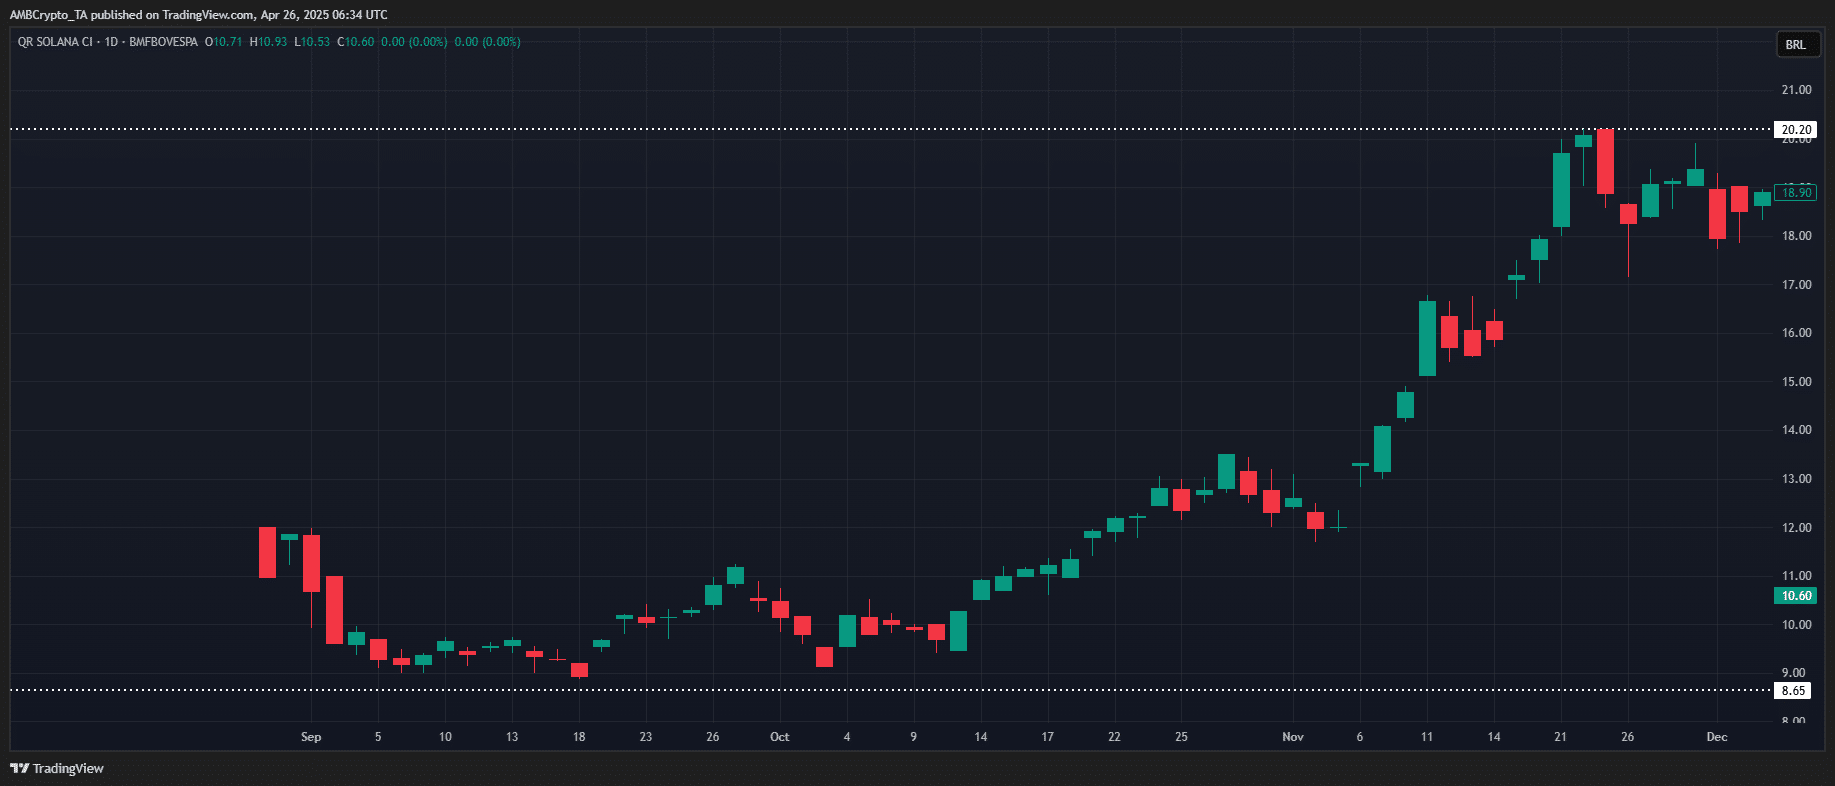Select the Oct label on time axis

[779, 737]
